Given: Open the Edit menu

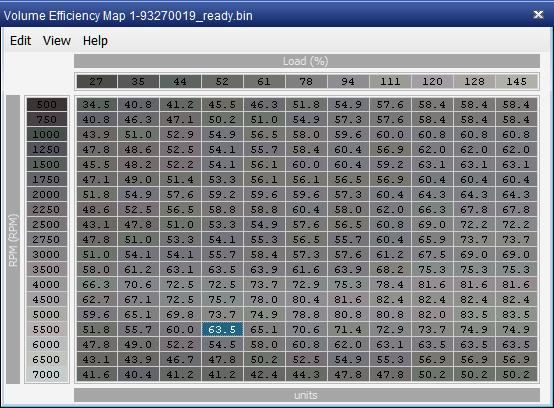Looking at the screenshot, I should click(20, 41).
